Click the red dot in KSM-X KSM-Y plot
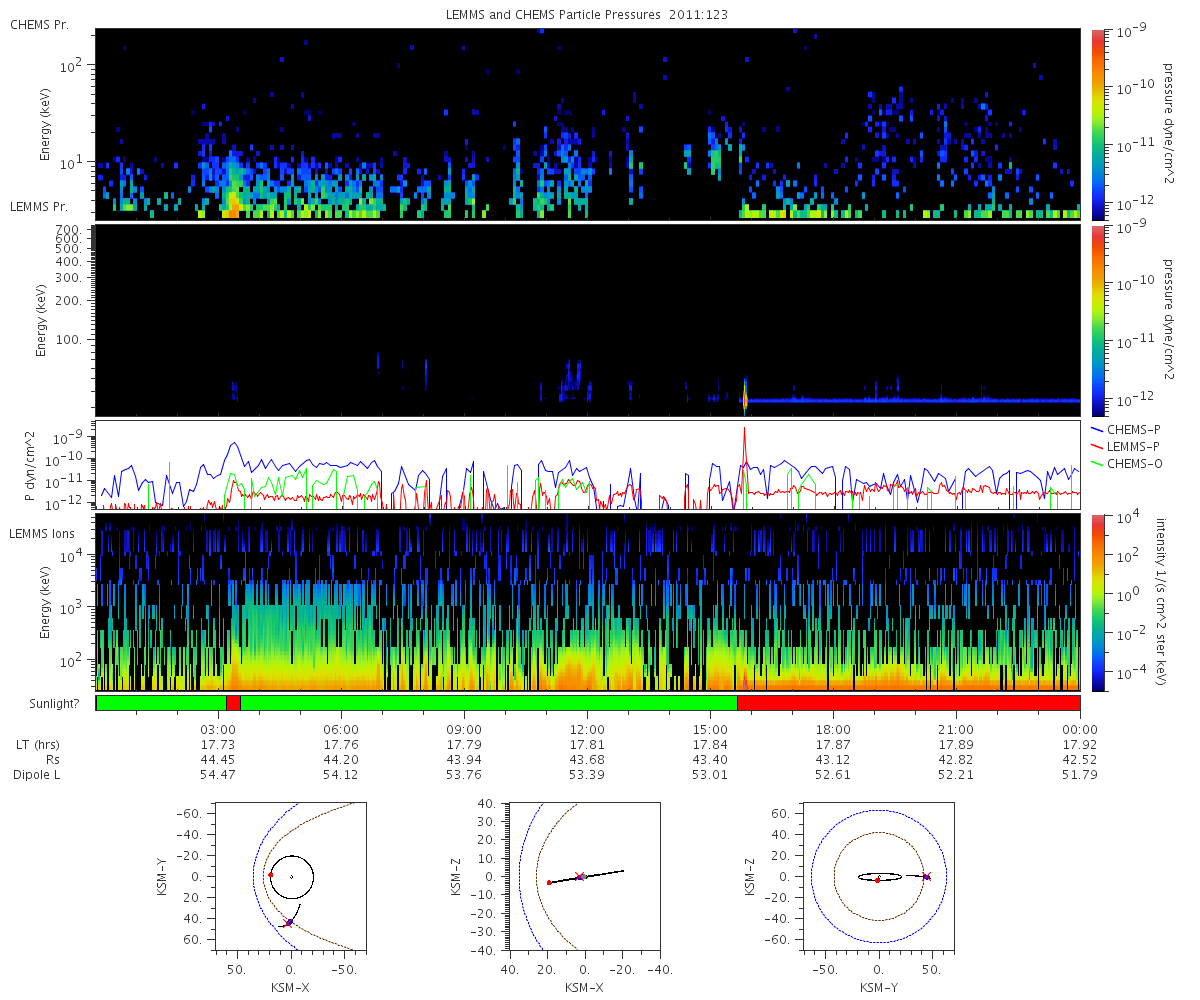The height and width of the screenshot is (1000, 1200). 270,875
